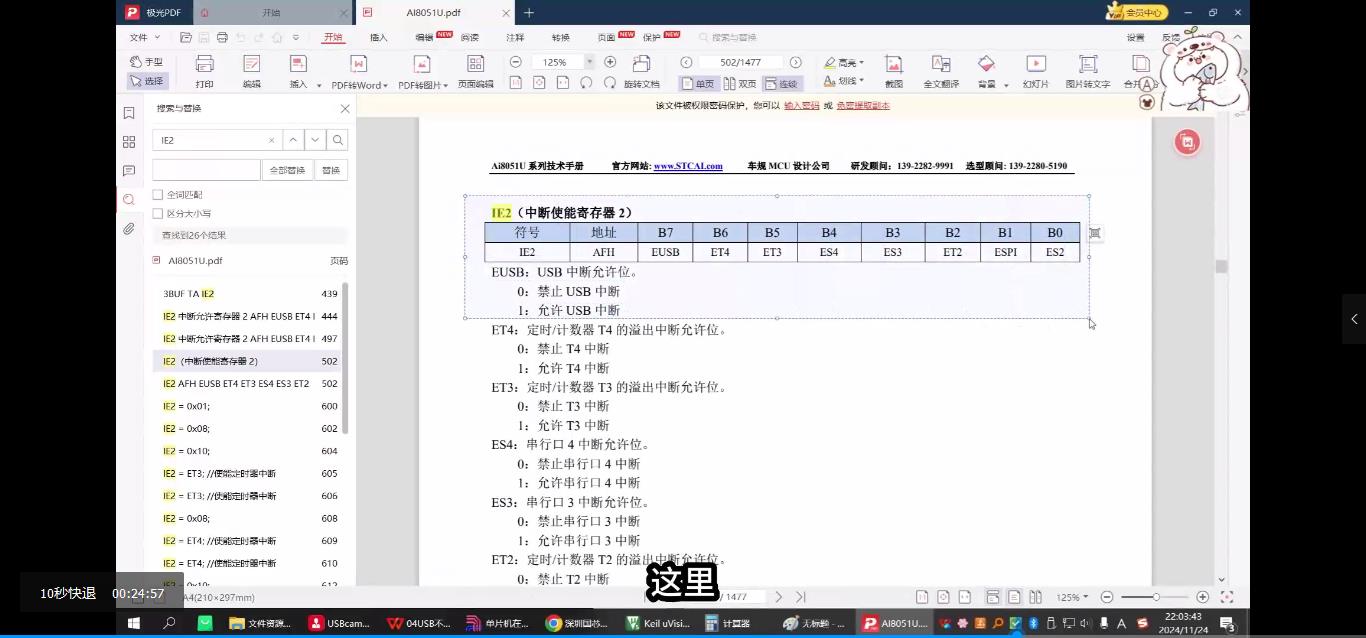Image resolution: width=1366 pixels, height=638 pixels.
Task: Enable the 区分大小写 case-sensitive checkbox
Action: click(x=157, y=213)
